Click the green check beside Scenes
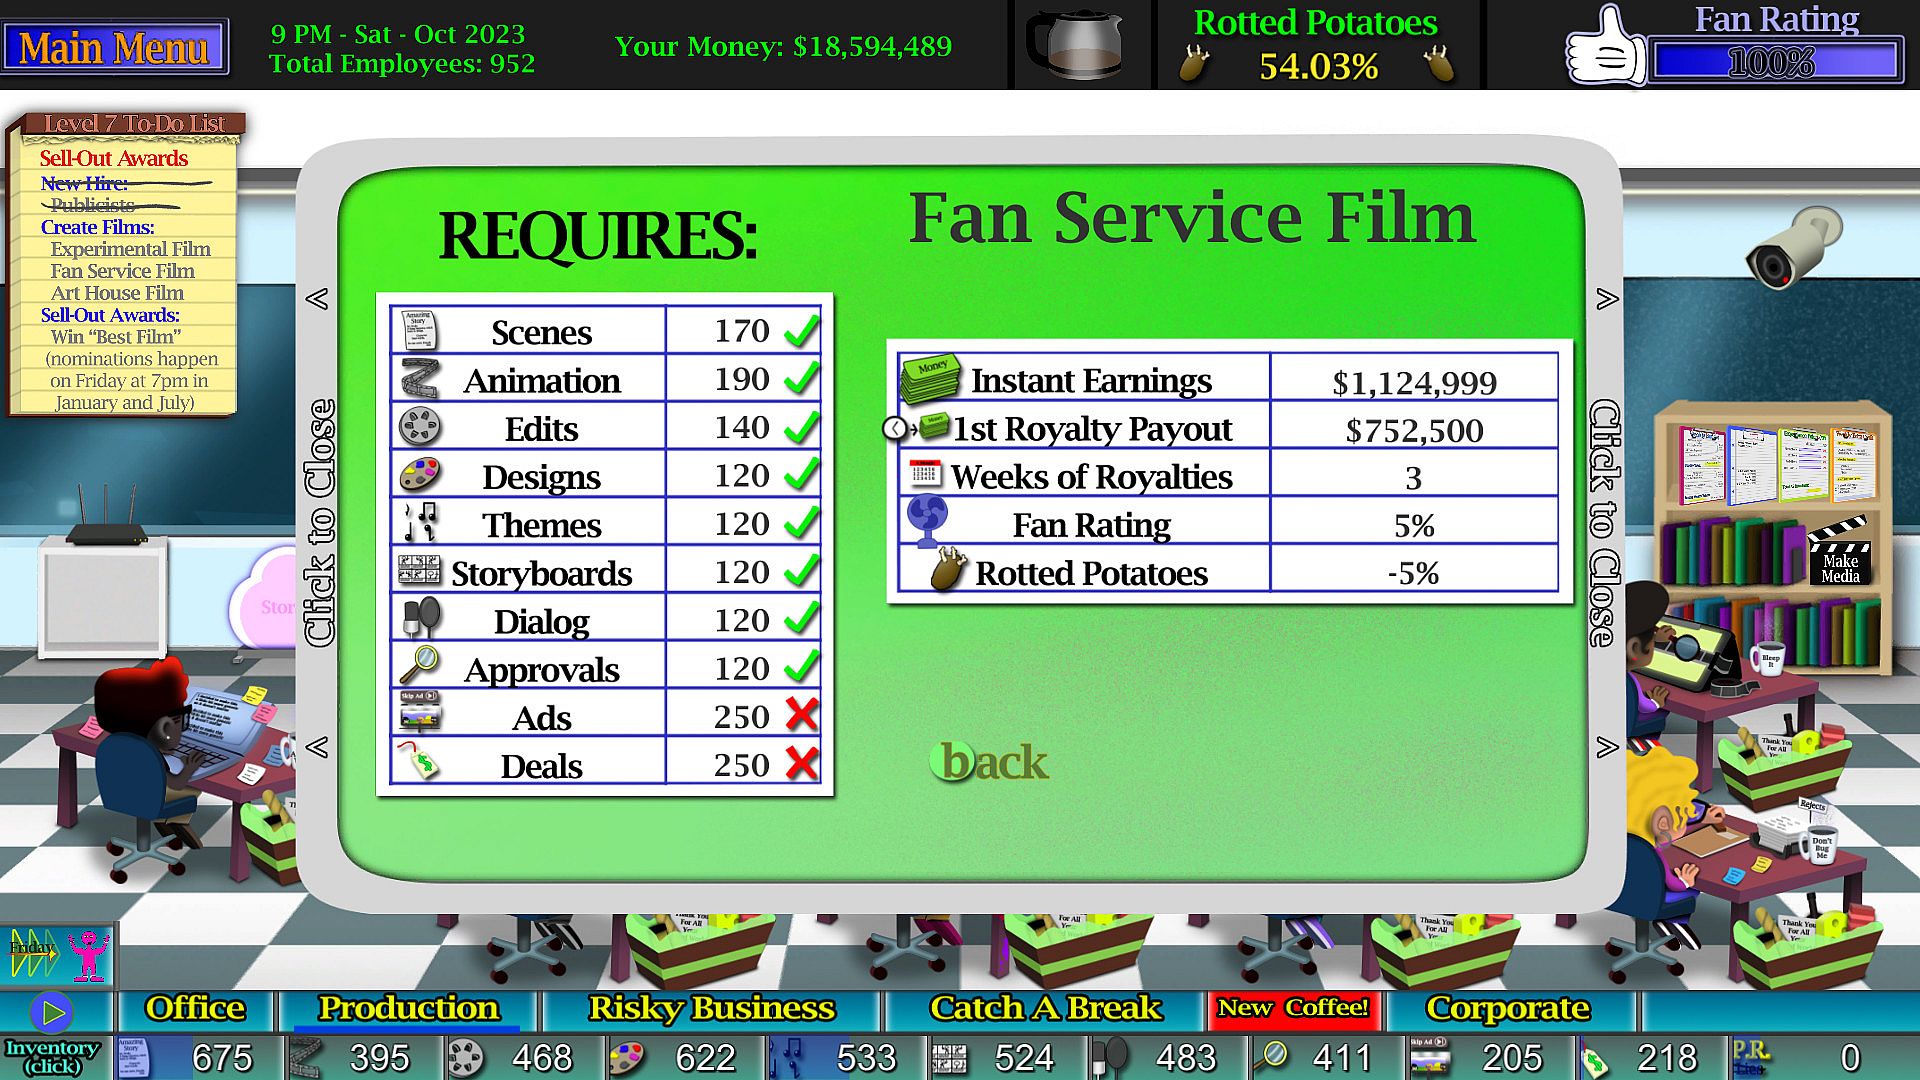1920x1080 pixels. (x=802, y=331)
